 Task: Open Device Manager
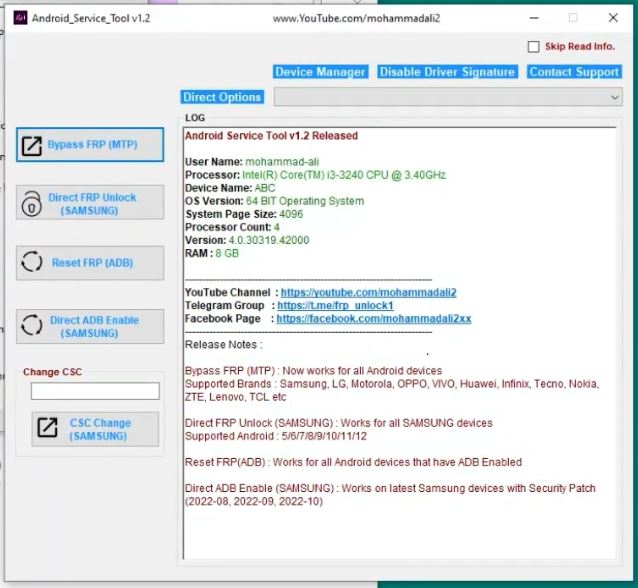pyautogui.click(x=320, y=72)
